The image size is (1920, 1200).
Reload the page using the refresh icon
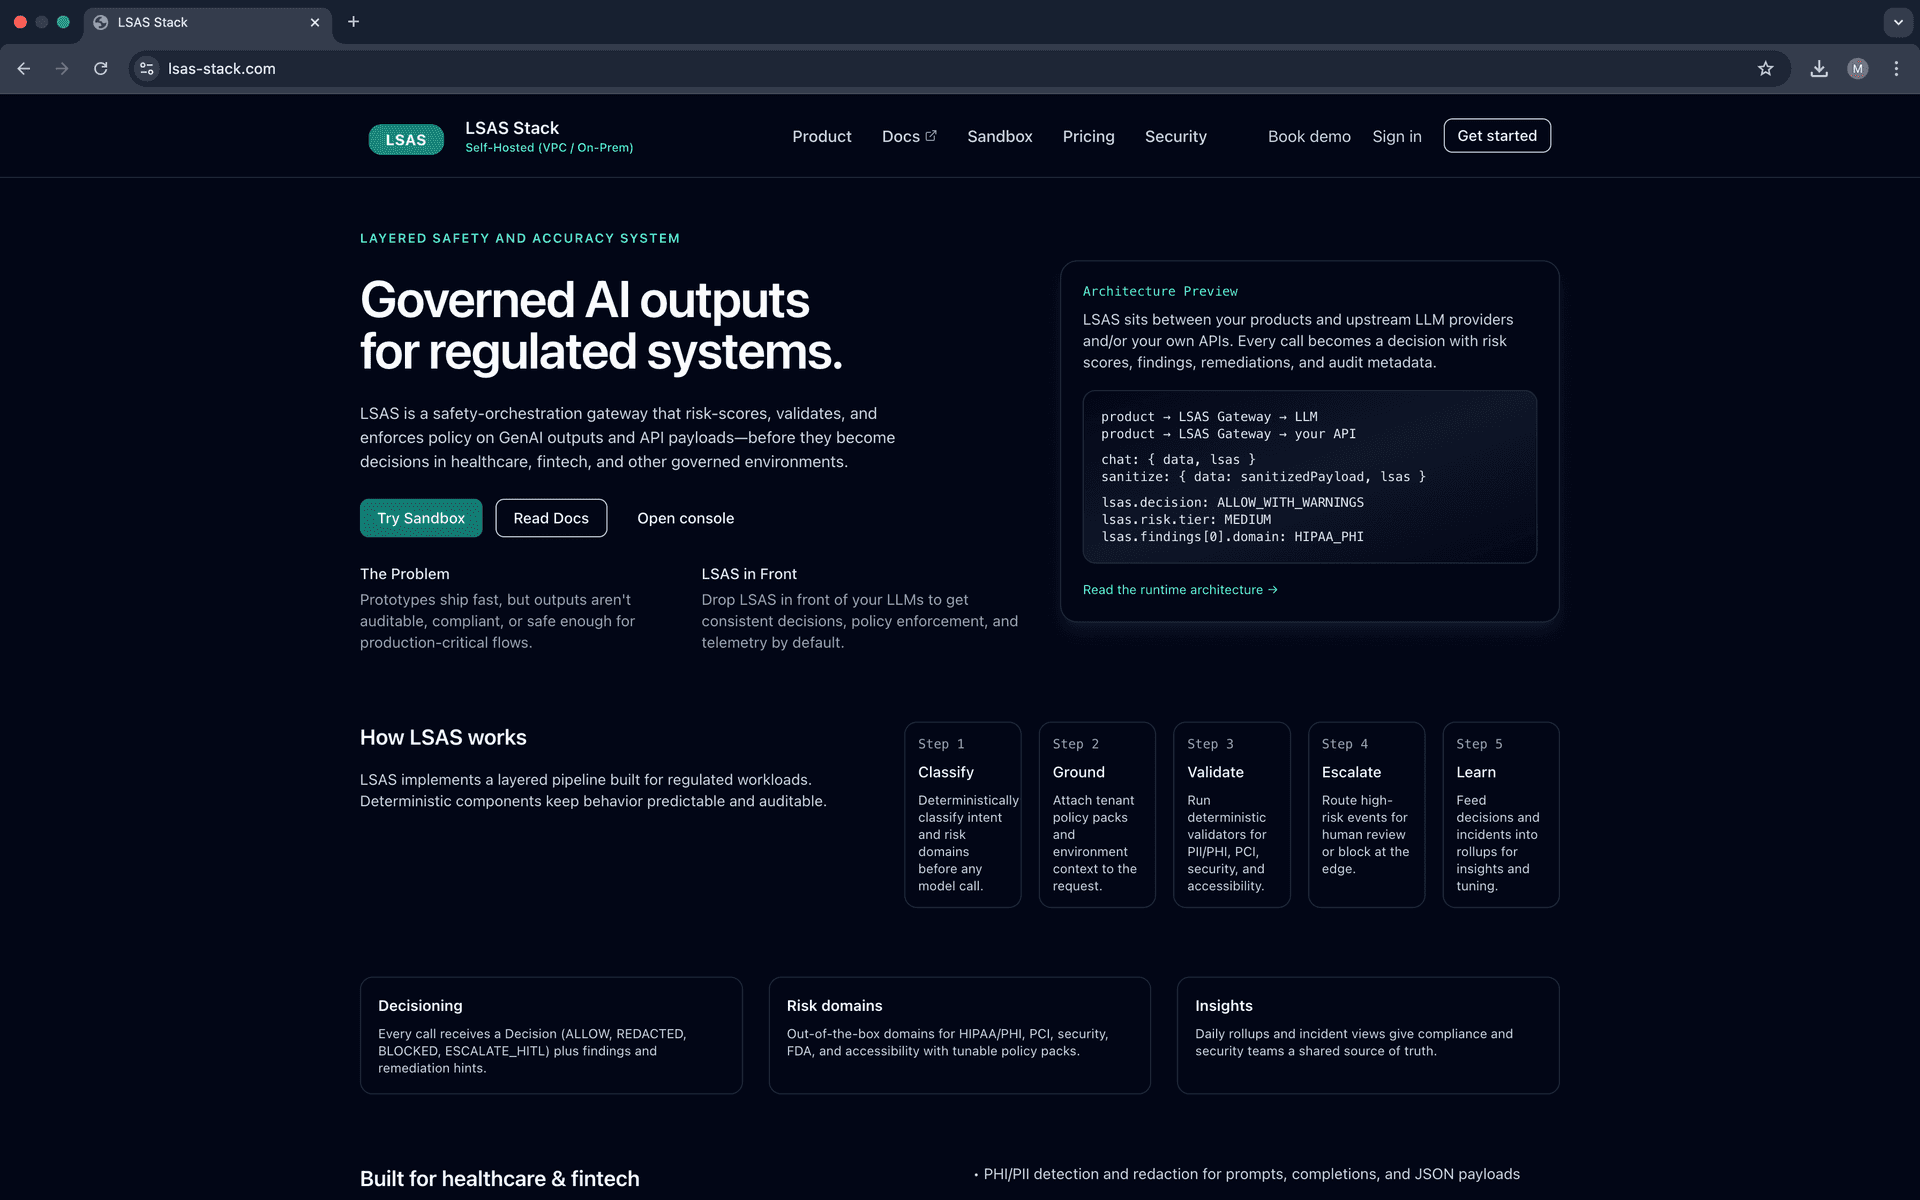100,68
